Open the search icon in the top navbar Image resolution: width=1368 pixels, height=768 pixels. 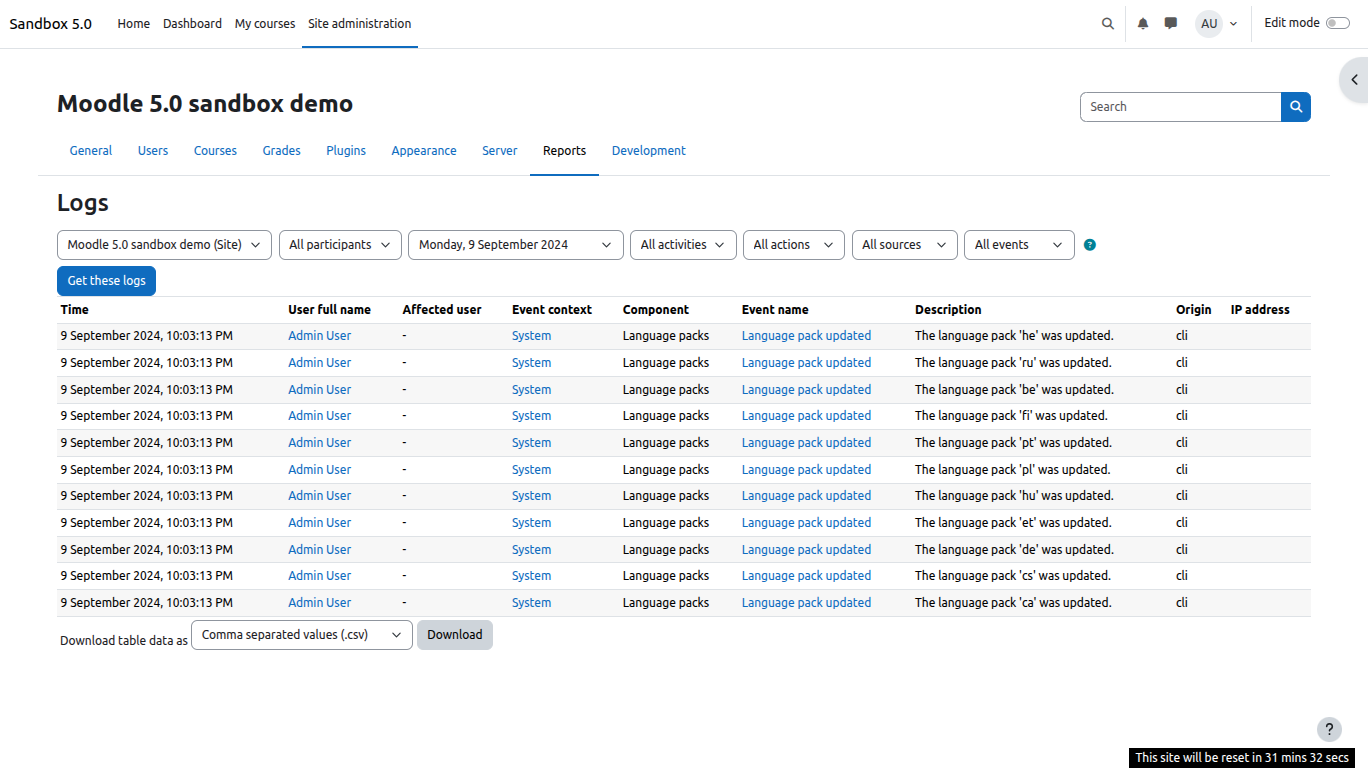pos(1107,22)
